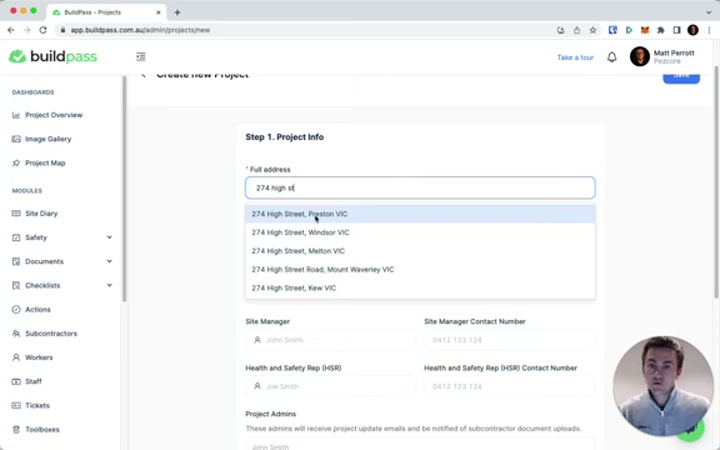Click the Site Diary icon

[x=16, y=213]
